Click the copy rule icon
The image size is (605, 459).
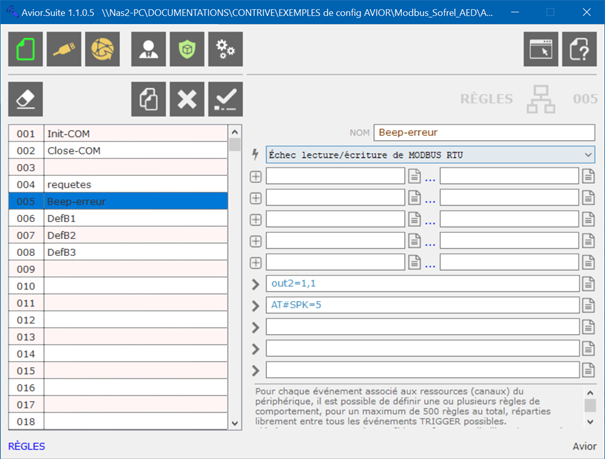point(148,99)
